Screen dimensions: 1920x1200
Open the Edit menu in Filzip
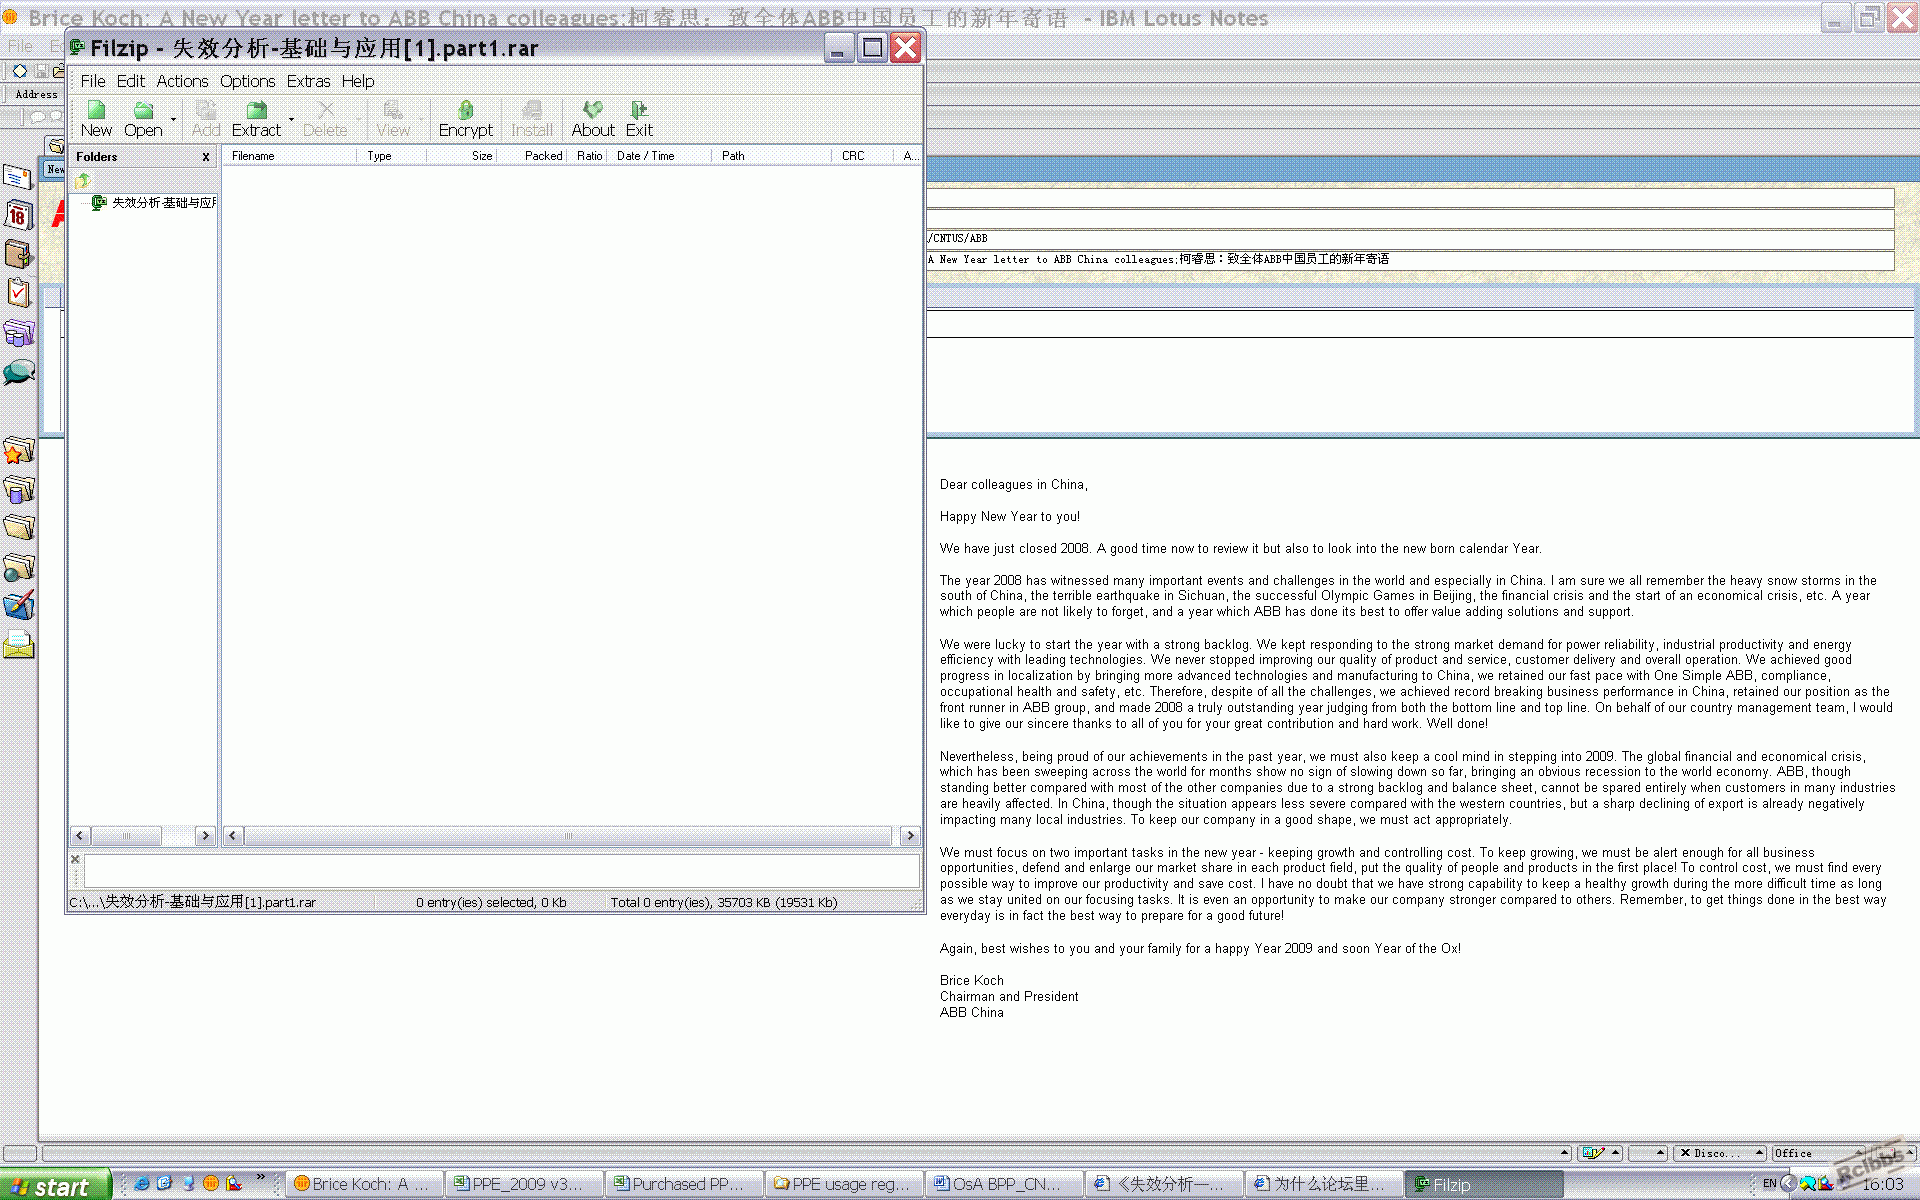click(130, 81)
